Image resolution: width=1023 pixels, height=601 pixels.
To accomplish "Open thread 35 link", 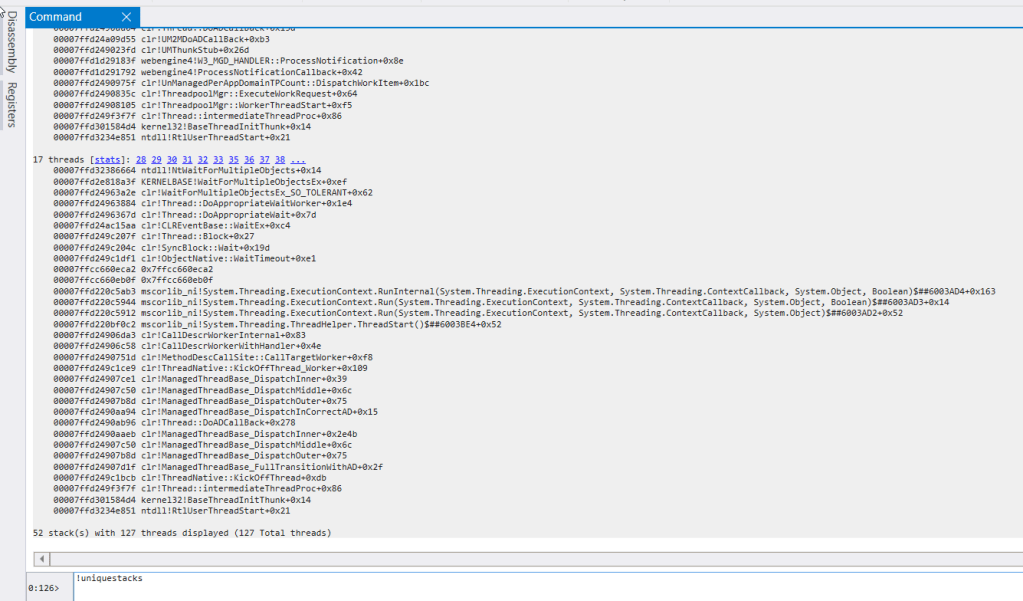I will (234, 160).
